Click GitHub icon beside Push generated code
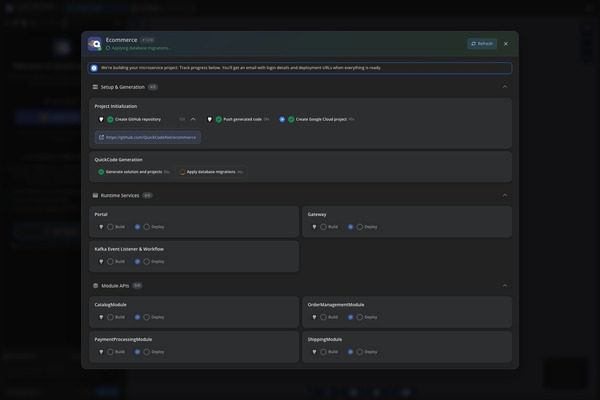Image resolution: width=600 pixels, height=400 pixels. tap(210, 119)
